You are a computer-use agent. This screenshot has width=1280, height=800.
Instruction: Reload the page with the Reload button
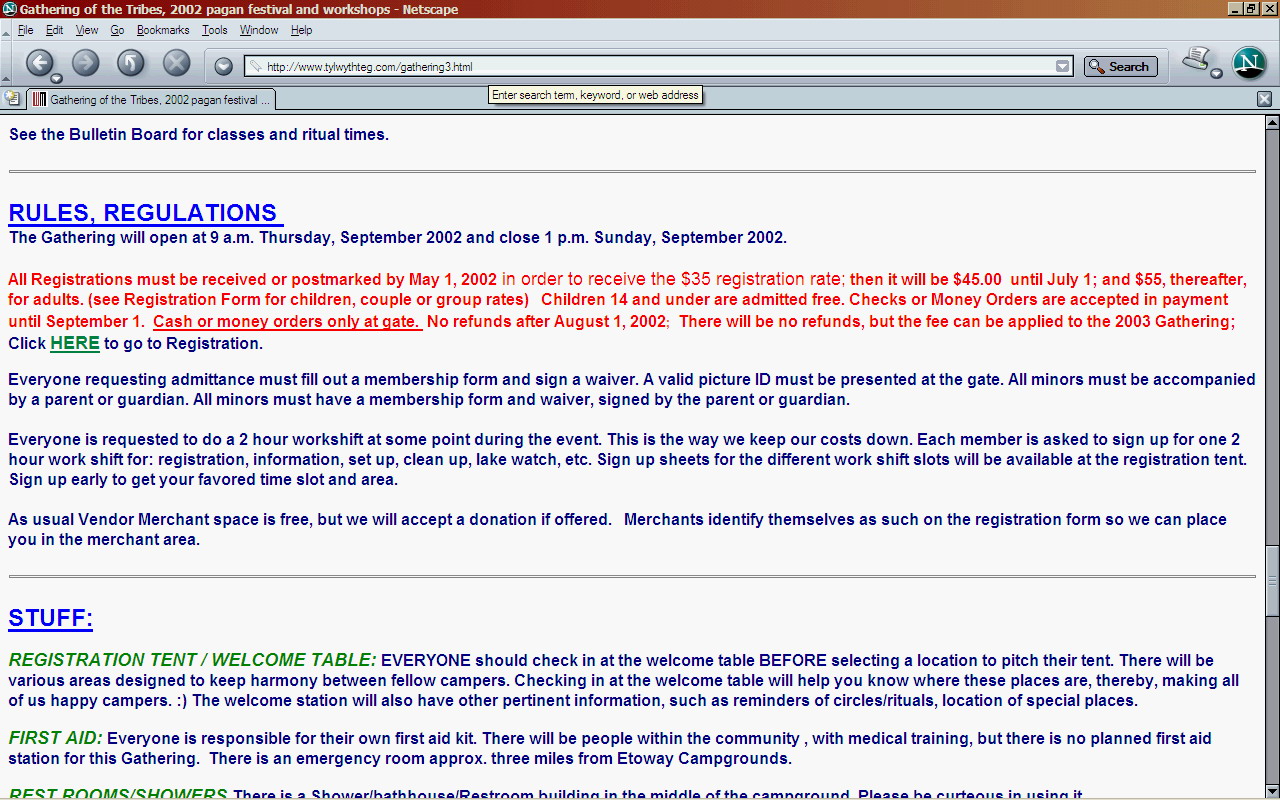[x=131, y=63]
